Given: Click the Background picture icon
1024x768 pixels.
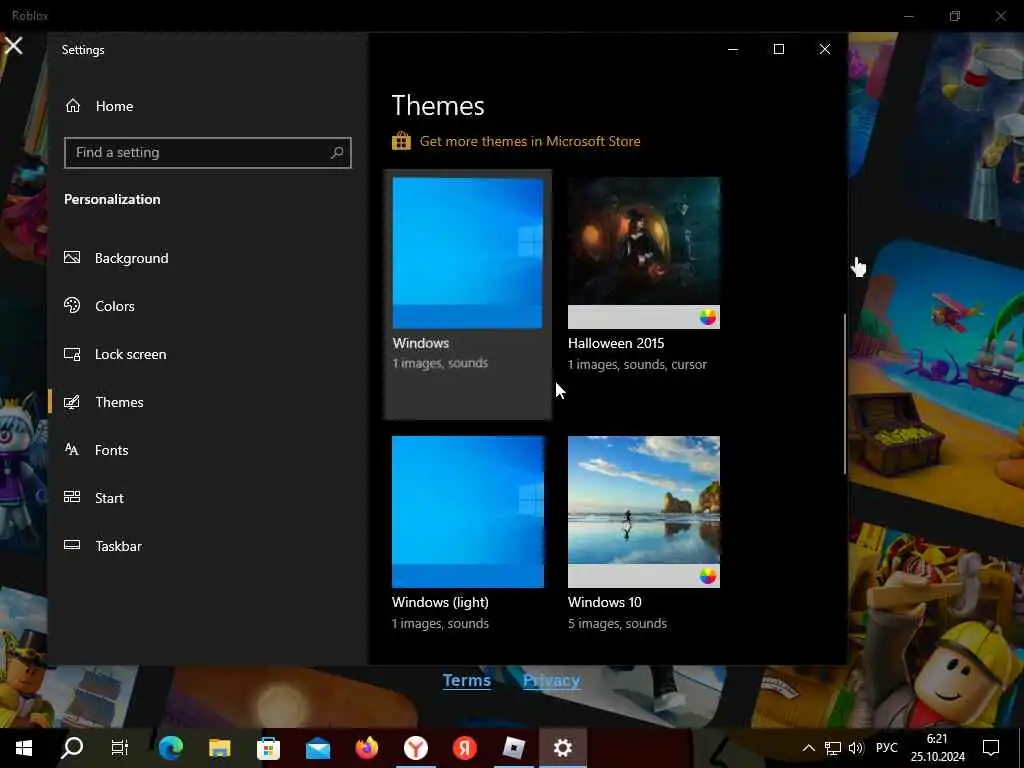Looking at the screenshot, I should (x=72, y=257).
